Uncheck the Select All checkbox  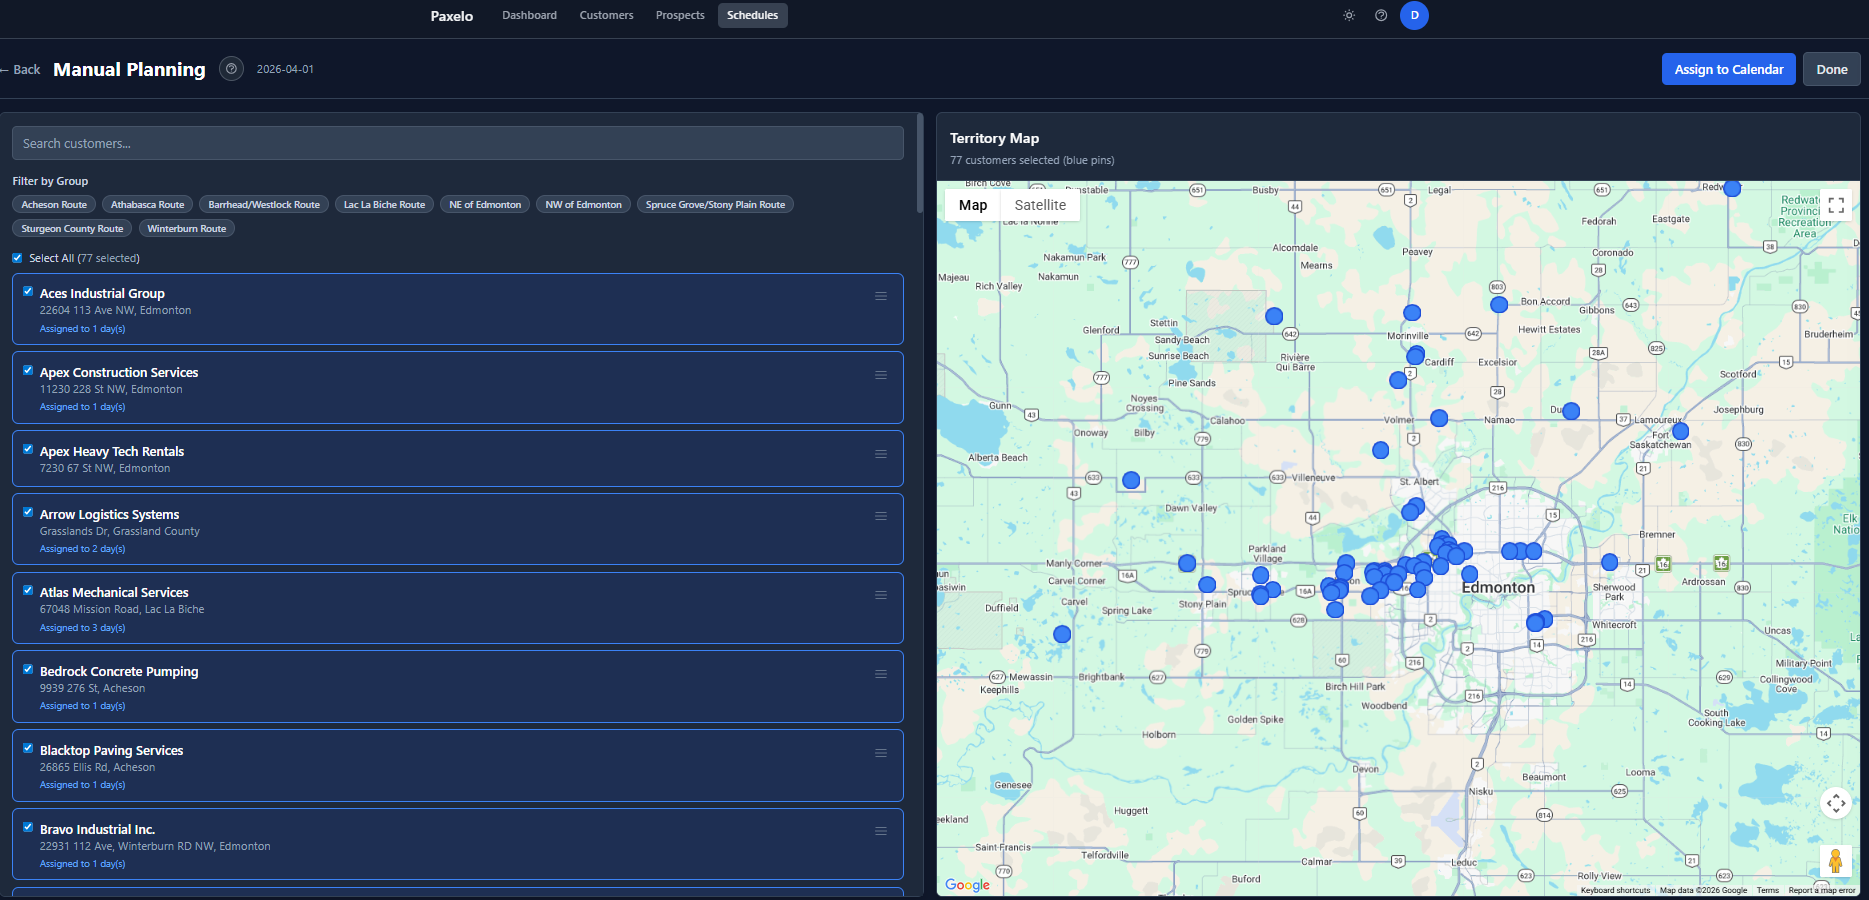[17, 258]
